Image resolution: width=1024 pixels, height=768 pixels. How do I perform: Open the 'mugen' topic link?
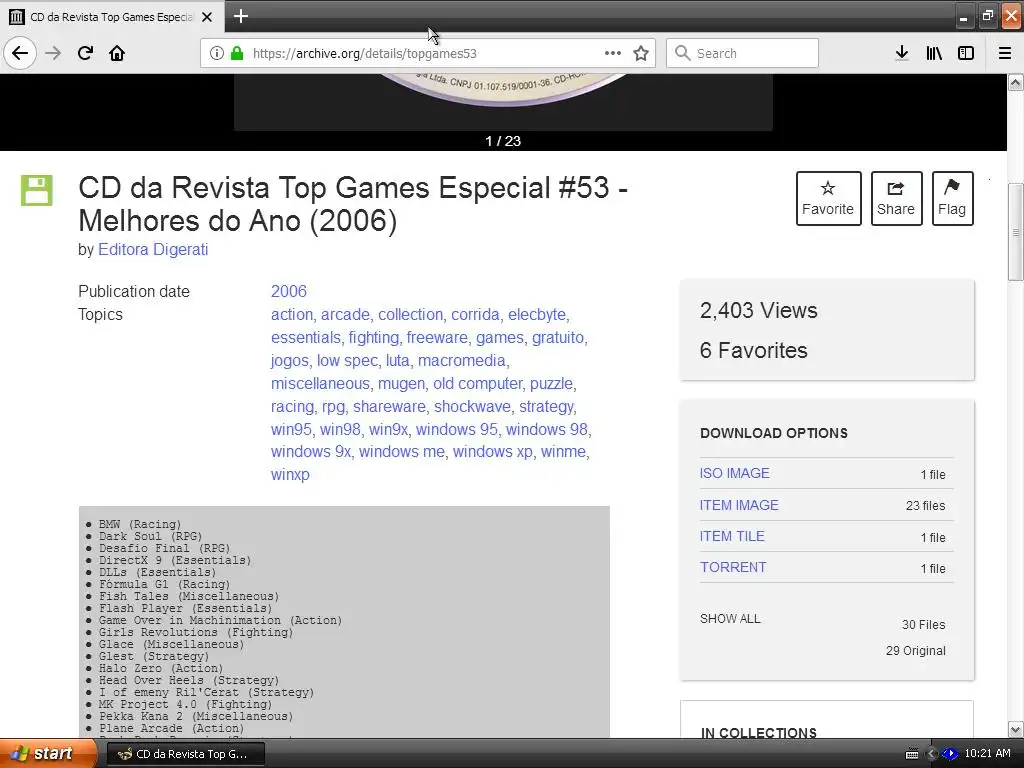pyautogui.click(x=401, y=383)
